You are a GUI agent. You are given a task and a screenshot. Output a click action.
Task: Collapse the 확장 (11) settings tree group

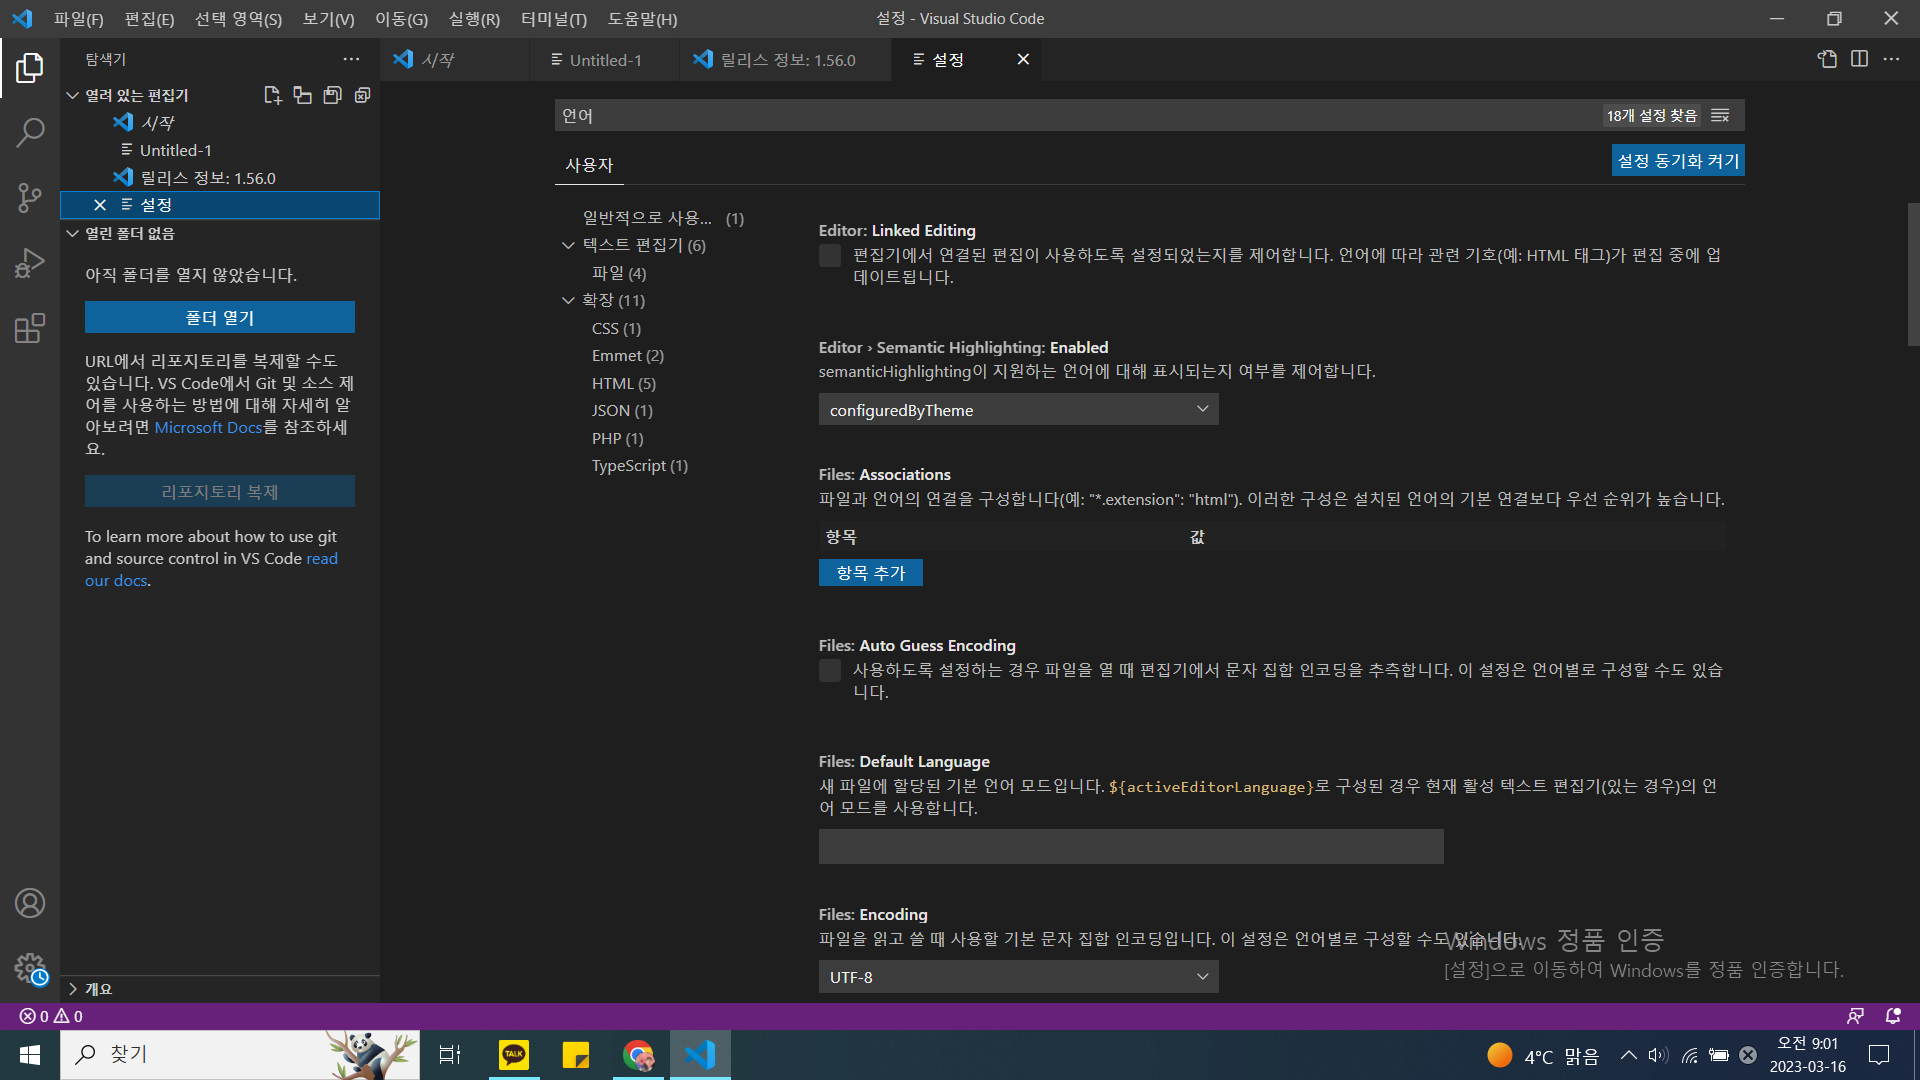tap(569, 300)
